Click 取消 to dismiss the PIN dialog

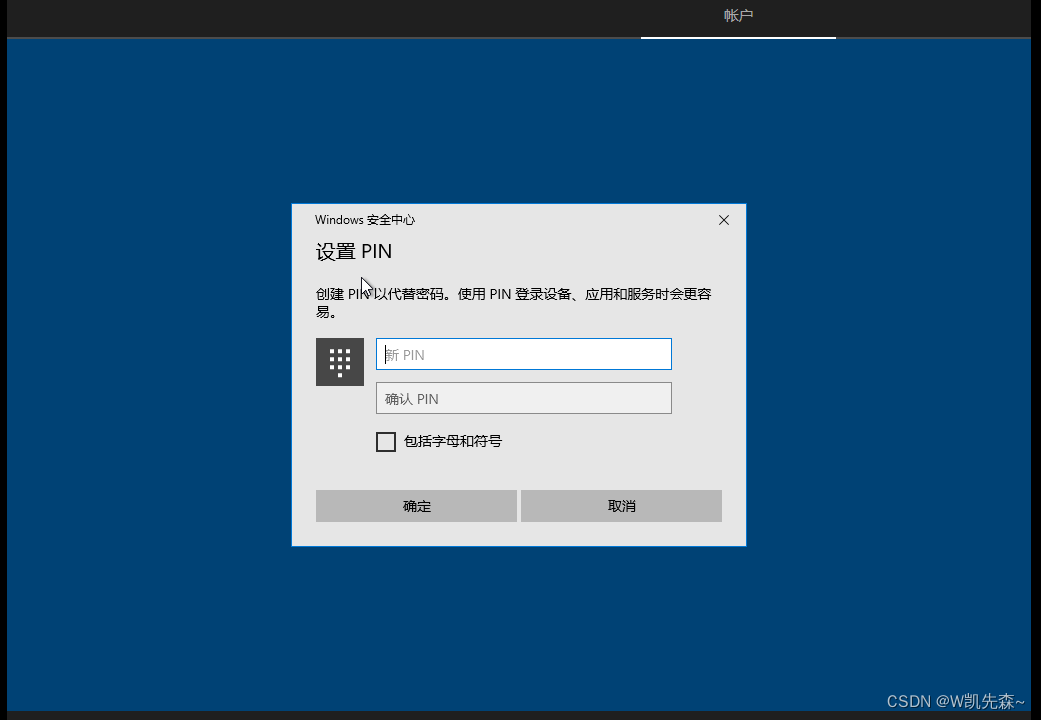pos(620,505)
